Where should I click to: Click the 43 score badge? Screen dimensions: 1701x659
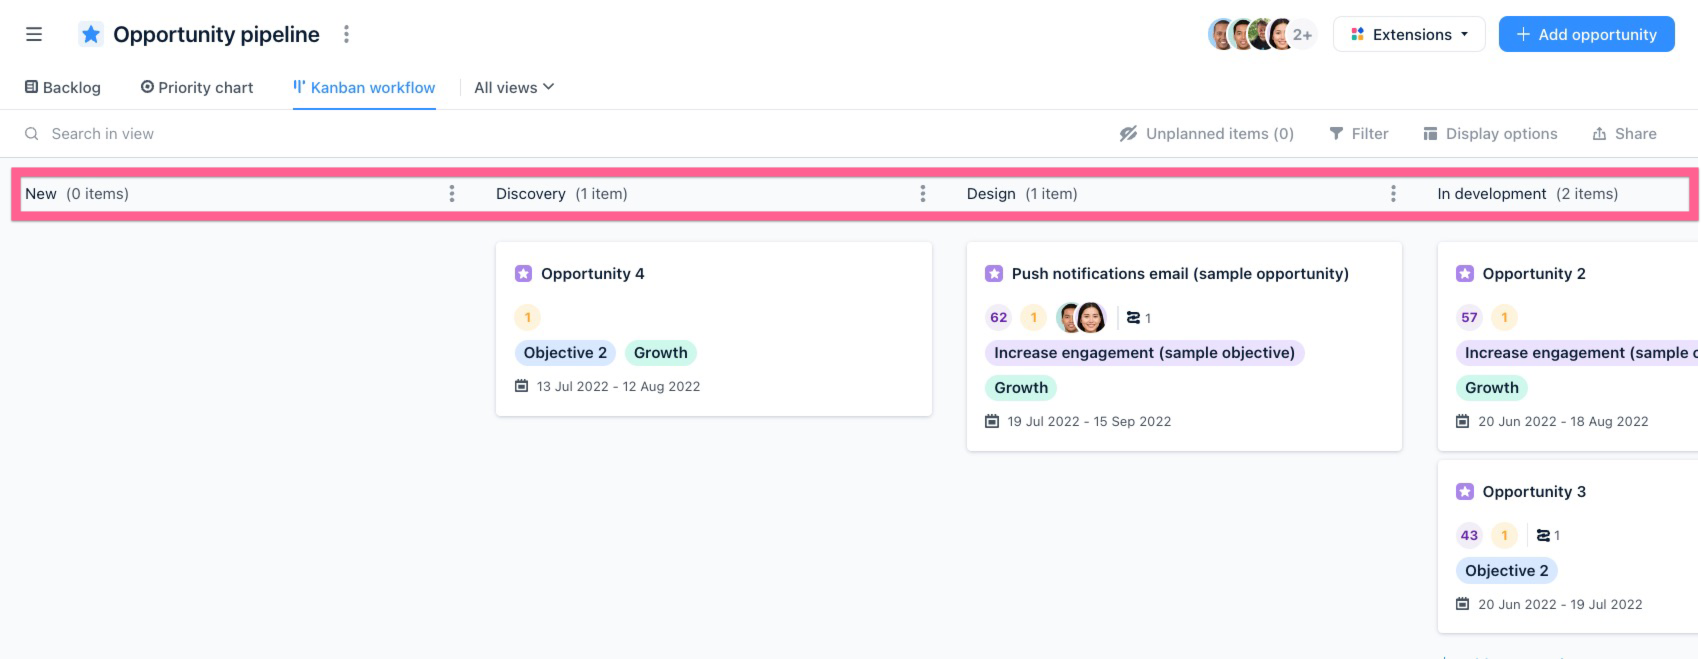point(1469,536)
